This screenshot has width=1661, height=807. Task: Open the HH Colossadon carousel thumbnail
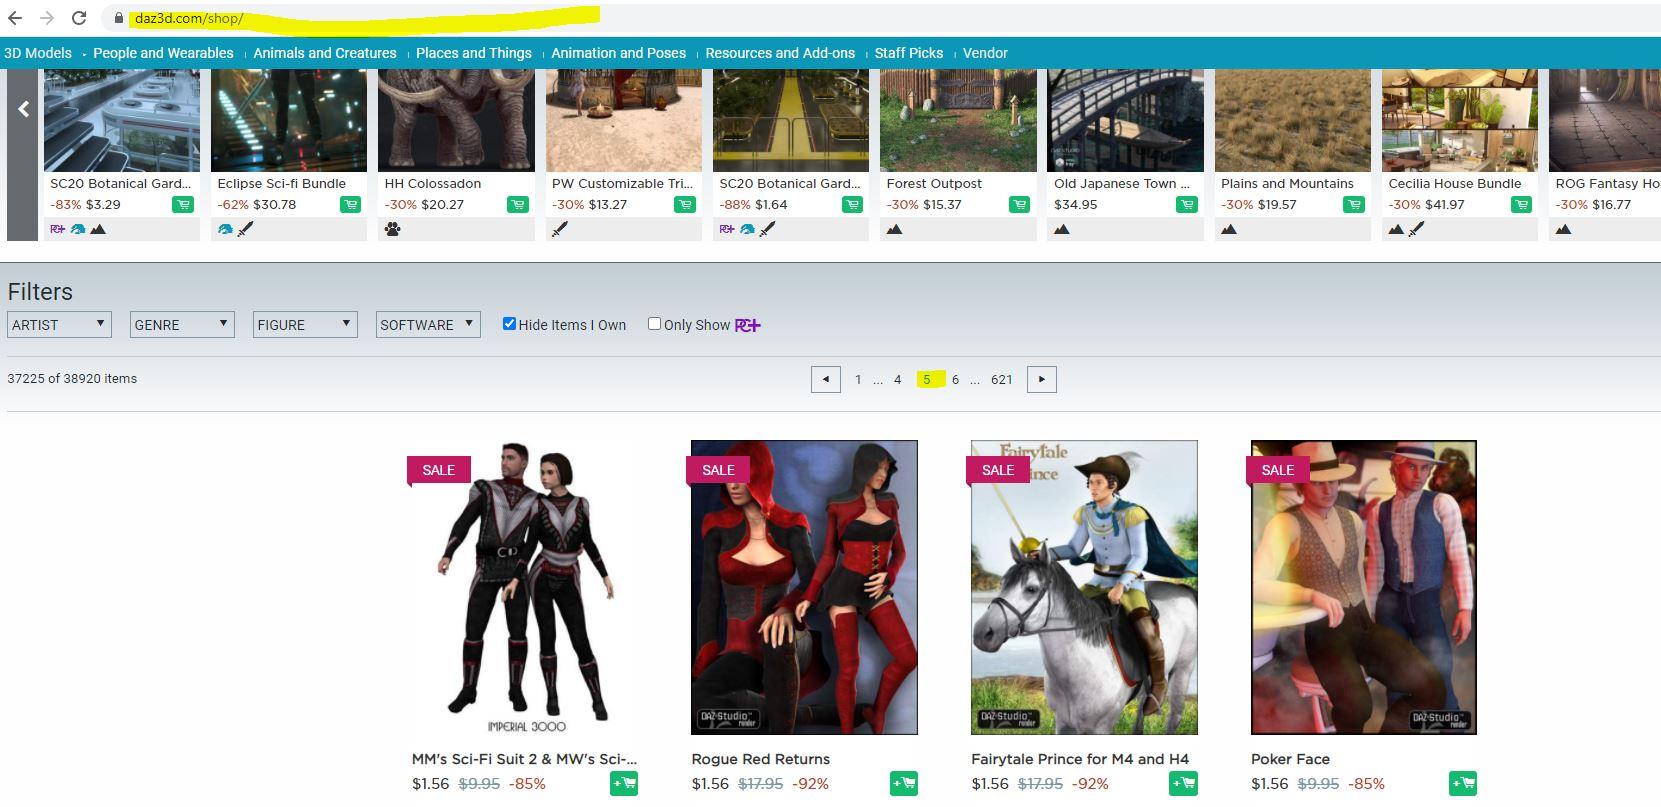[x=456, y=121]
